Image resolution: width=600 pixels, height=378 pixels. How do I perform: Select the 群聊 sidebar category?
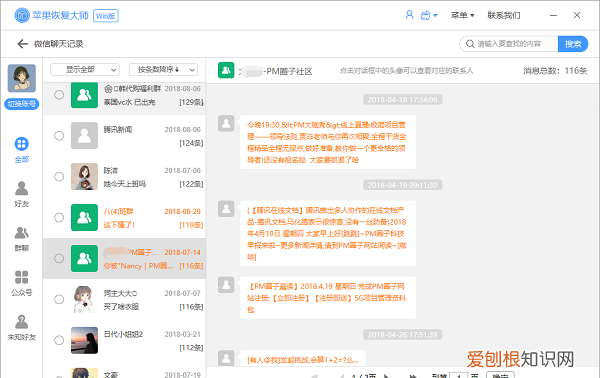point(22,239)
